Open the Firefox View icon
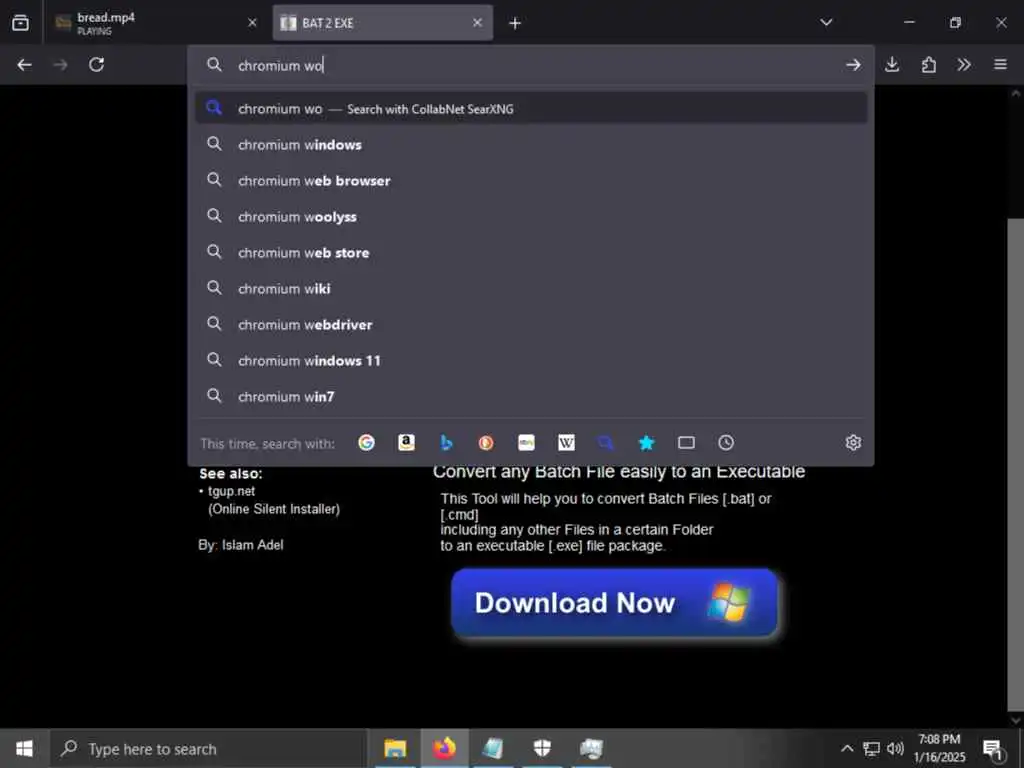The image size is (1024, 768). tap(20, 23)
